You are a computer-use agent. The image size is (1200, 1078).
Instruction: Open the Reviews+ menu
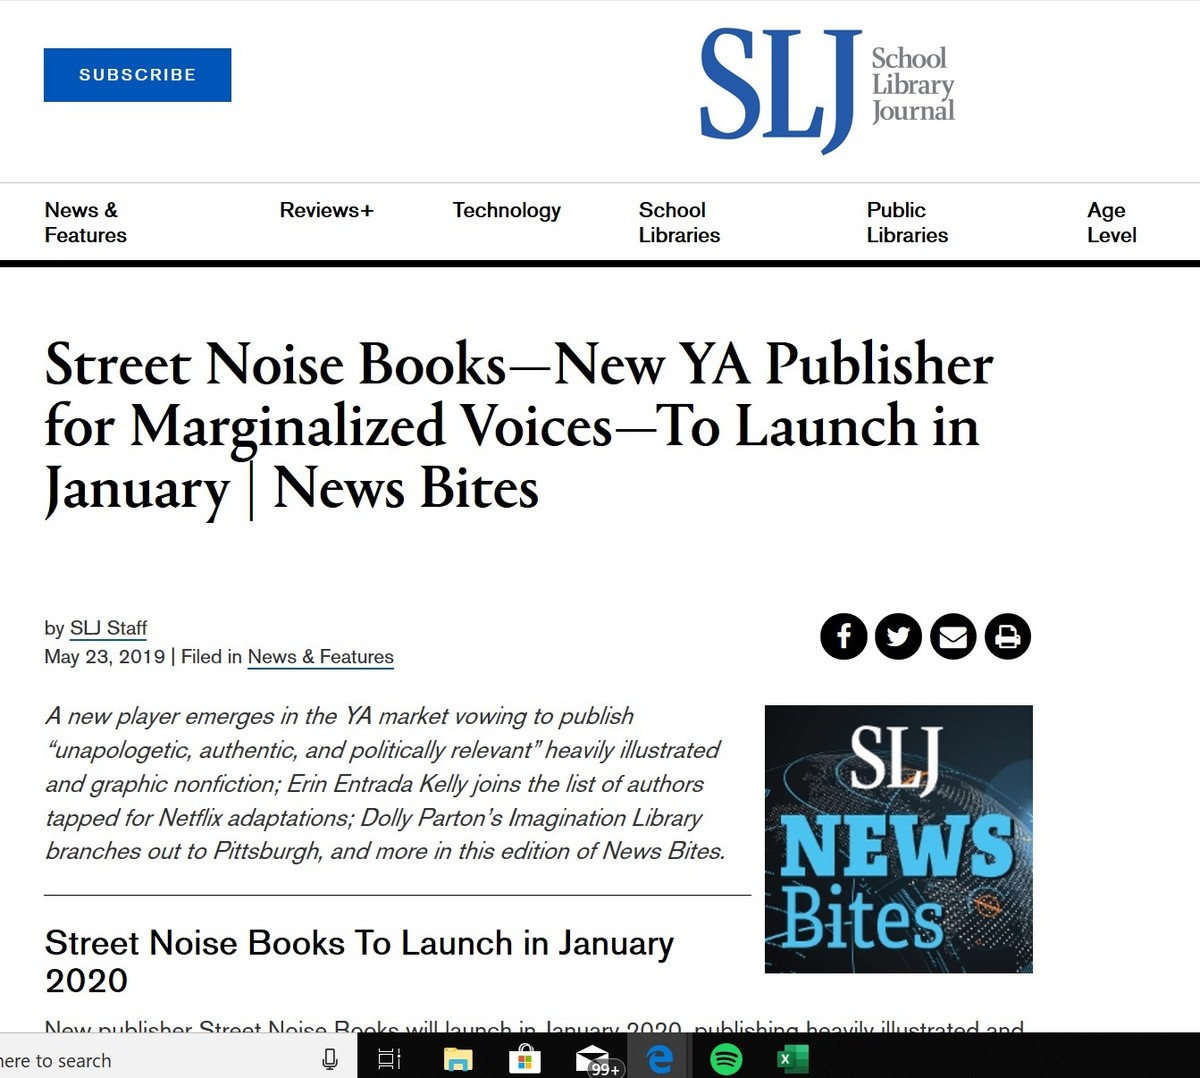326,210
